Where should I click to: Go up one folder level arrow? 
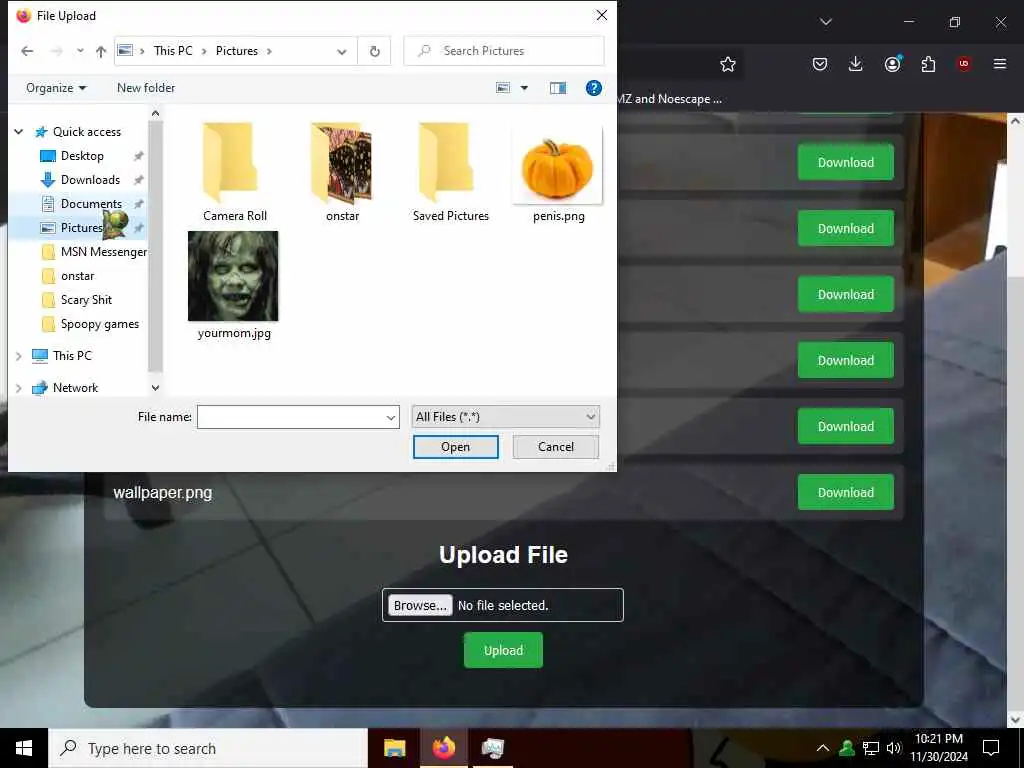(x=101, y=51)
